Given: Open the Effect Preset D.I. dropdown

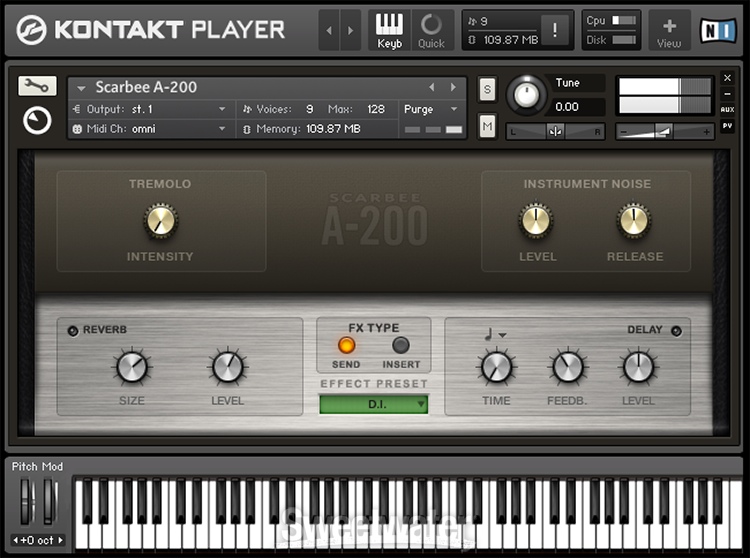Looking at the screenshot, I should (374, 404).
